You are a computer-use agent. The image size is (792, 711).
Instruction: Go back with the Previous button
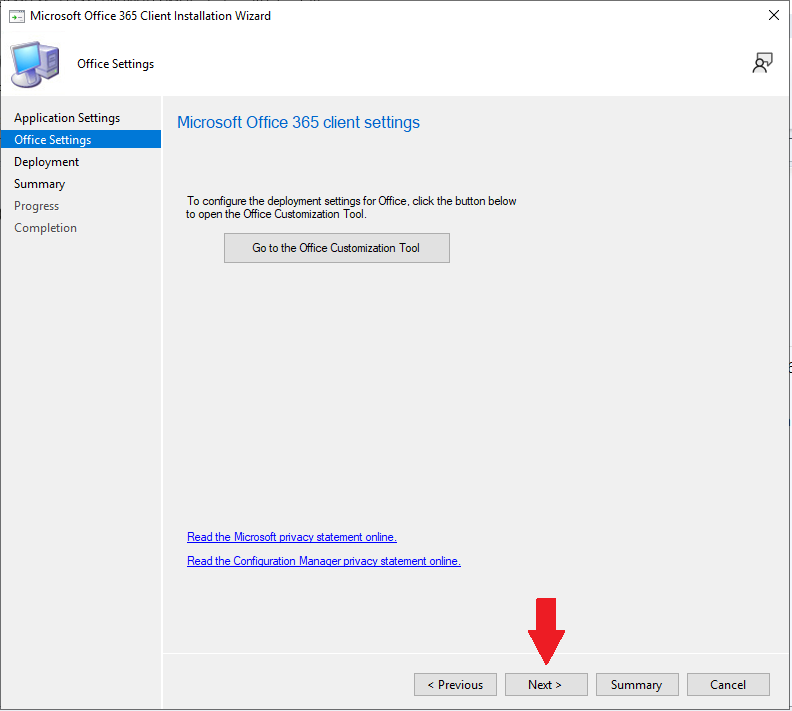click(455, 685)
